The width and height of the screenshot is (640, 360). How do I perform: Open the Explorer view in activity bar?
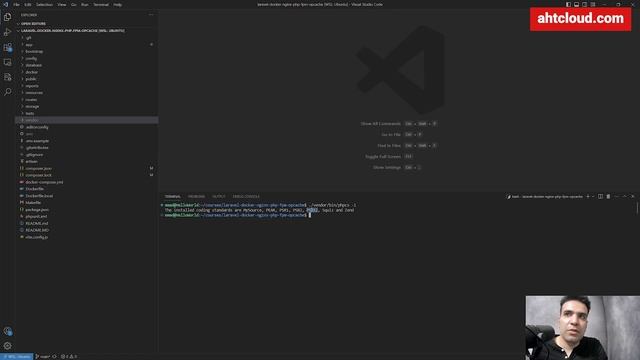7,17
